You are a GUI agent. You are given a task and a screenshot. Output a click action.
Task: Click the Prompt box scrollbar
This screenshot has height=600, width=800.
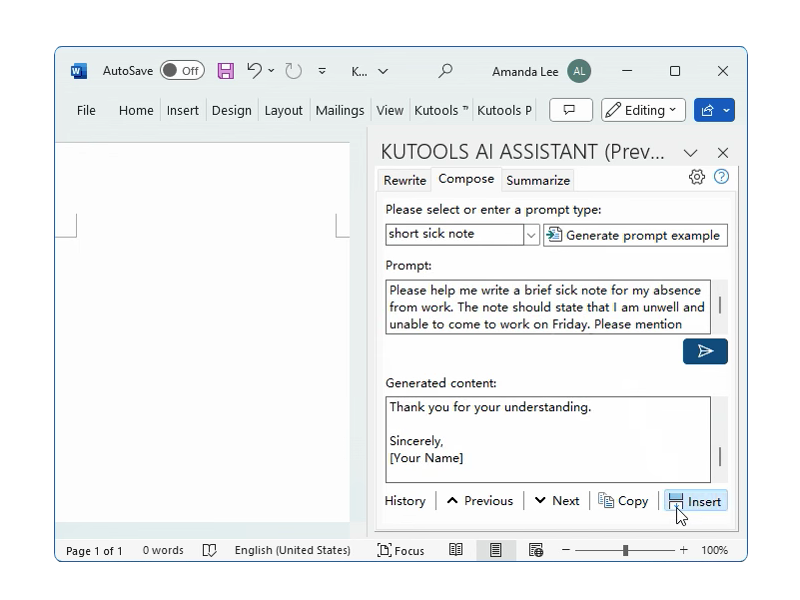(x=720, y=307)
